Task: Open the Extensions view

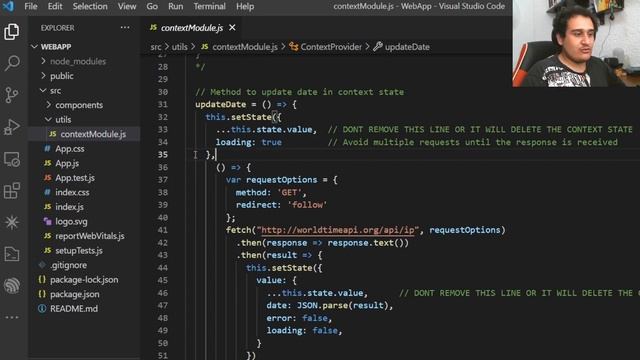Action: click(11, 191)
